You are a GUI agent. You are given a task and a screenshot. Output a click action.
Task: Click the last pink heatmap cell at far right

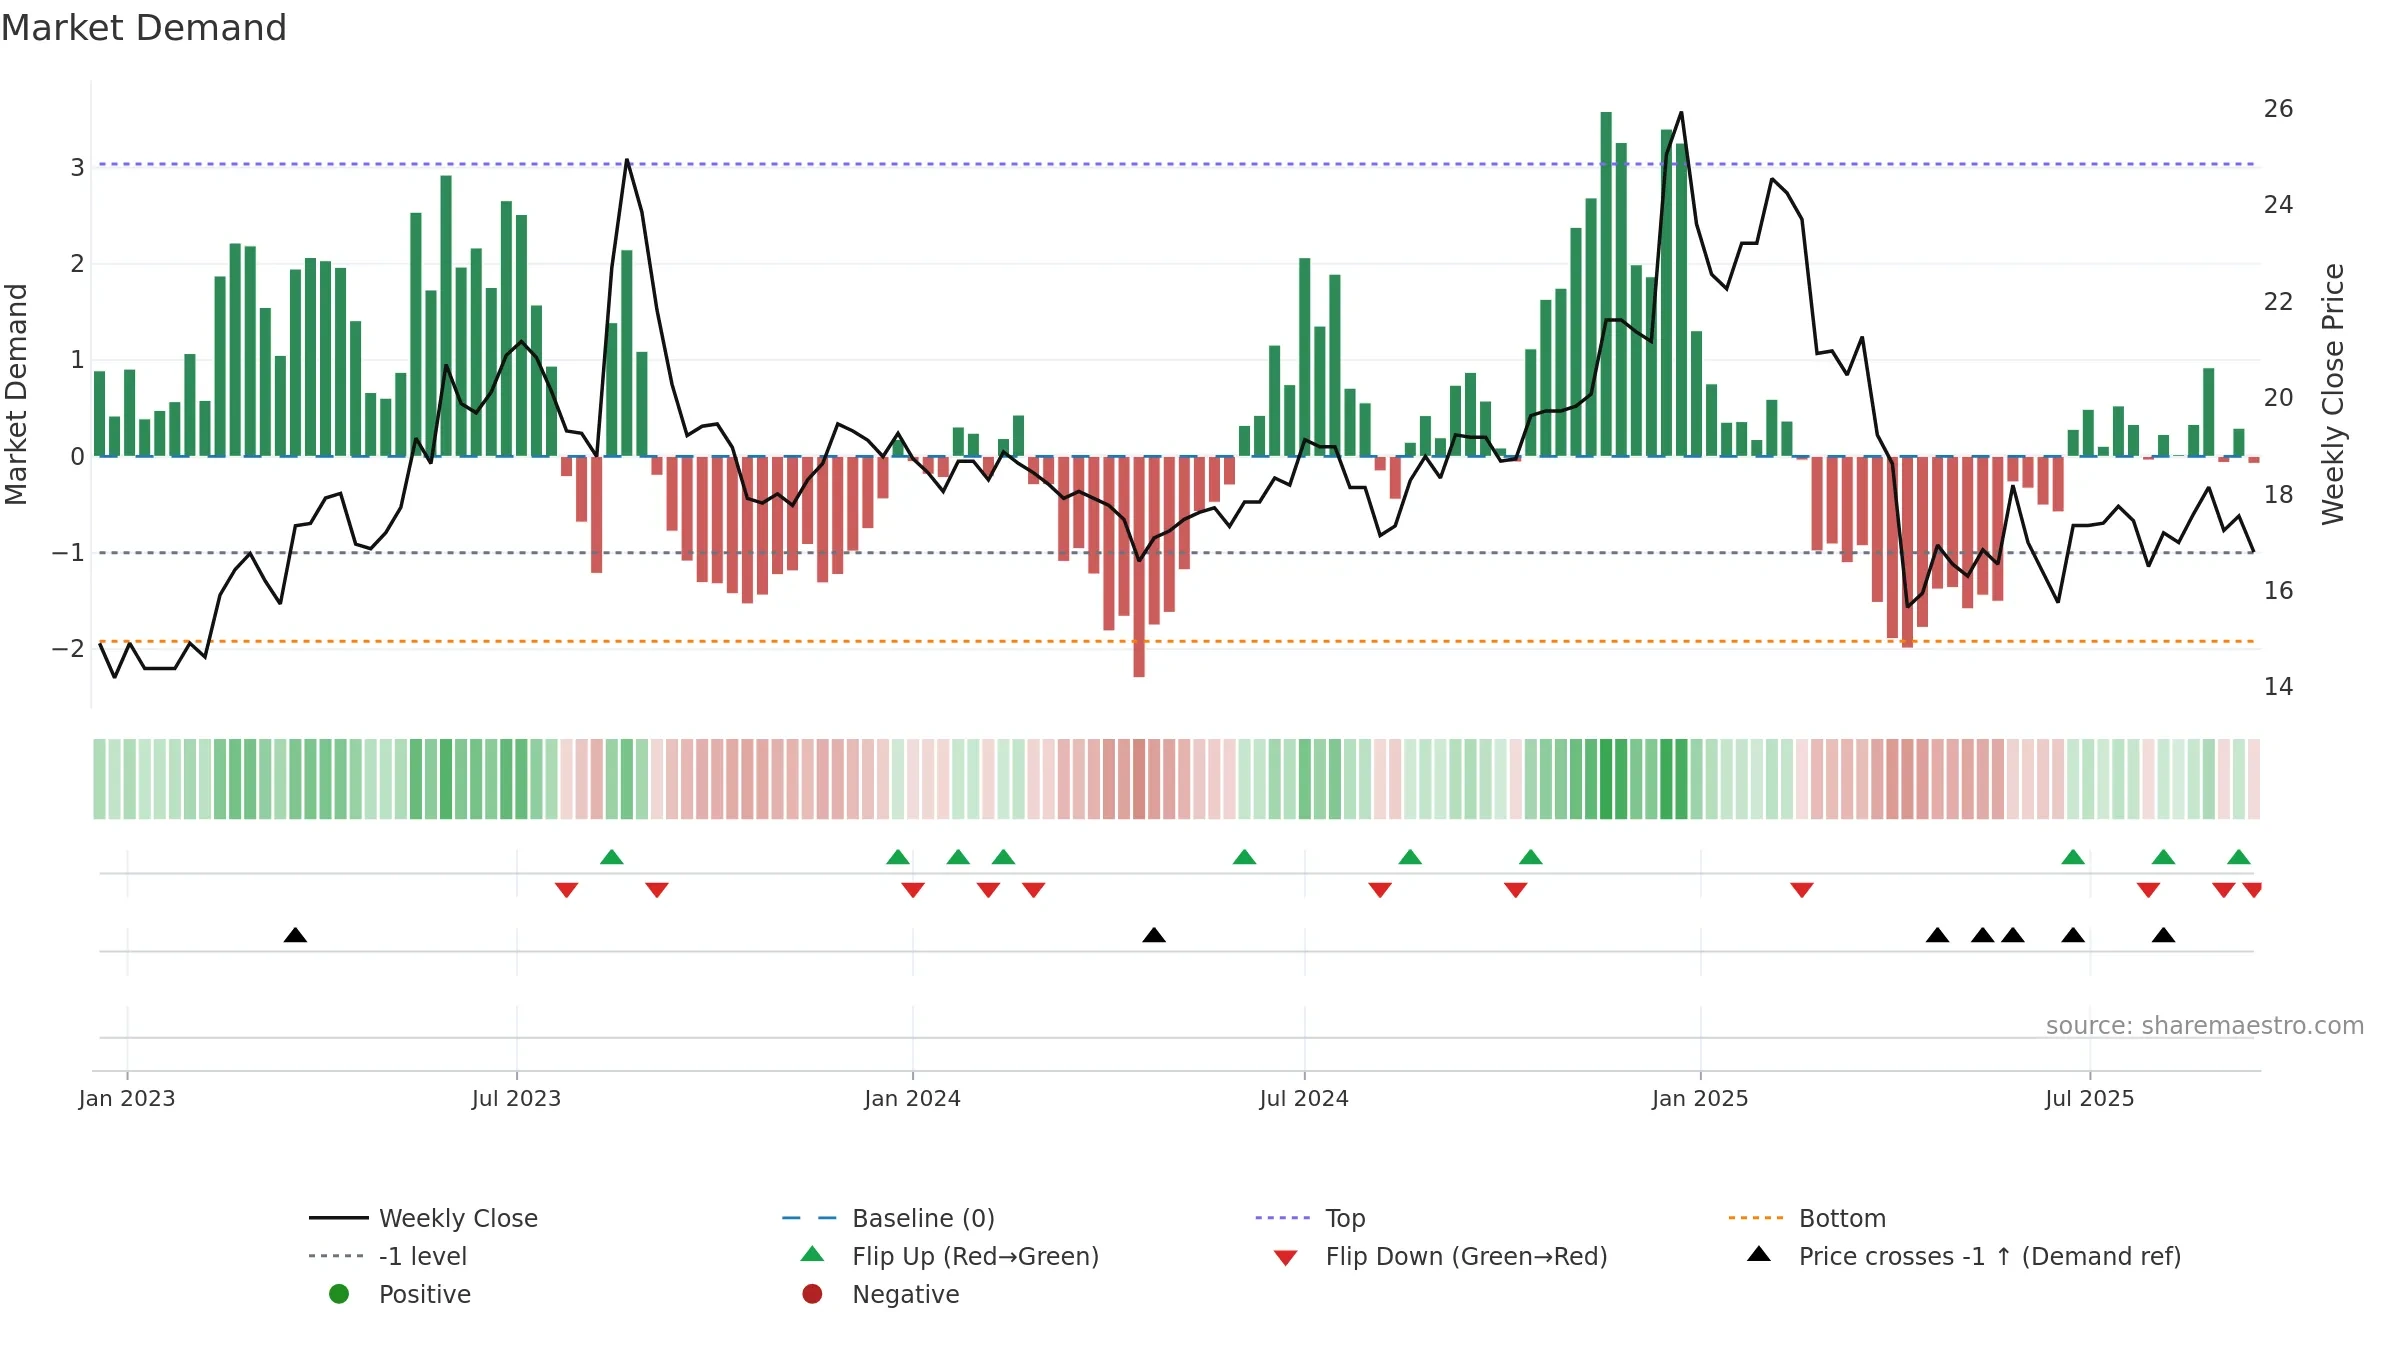point(2254,779)
